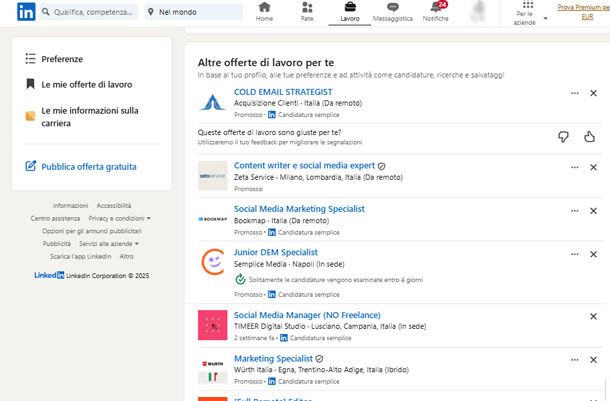
Task: Click the TIMEER Digital Studio pink logo
Action: coord(212,325)
